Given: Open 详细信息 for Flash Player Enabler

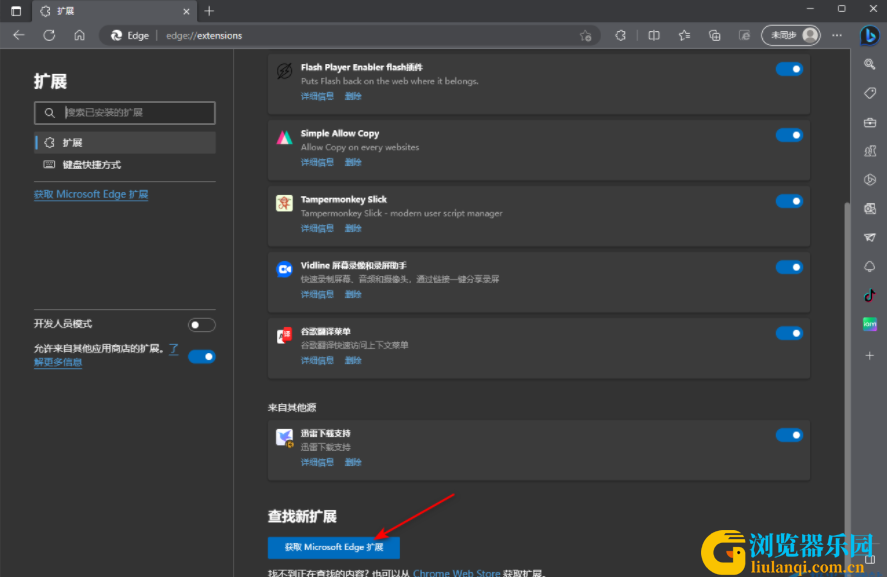Looking at the screenshot, I should click(x=317, y=96).
